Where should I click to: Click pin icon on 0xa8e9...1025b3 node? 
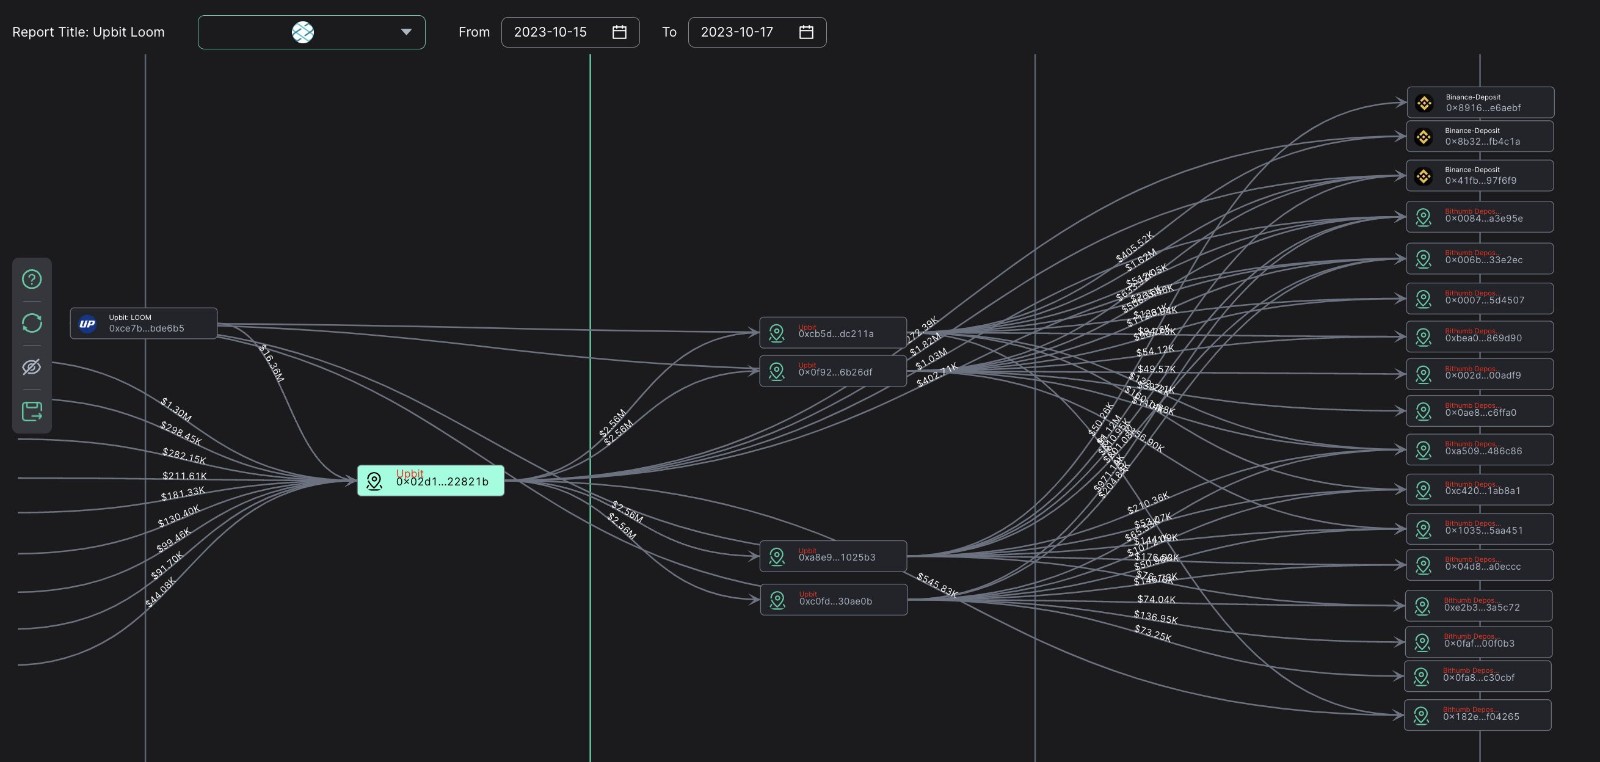pyautogui.click(x=776, y=556)
